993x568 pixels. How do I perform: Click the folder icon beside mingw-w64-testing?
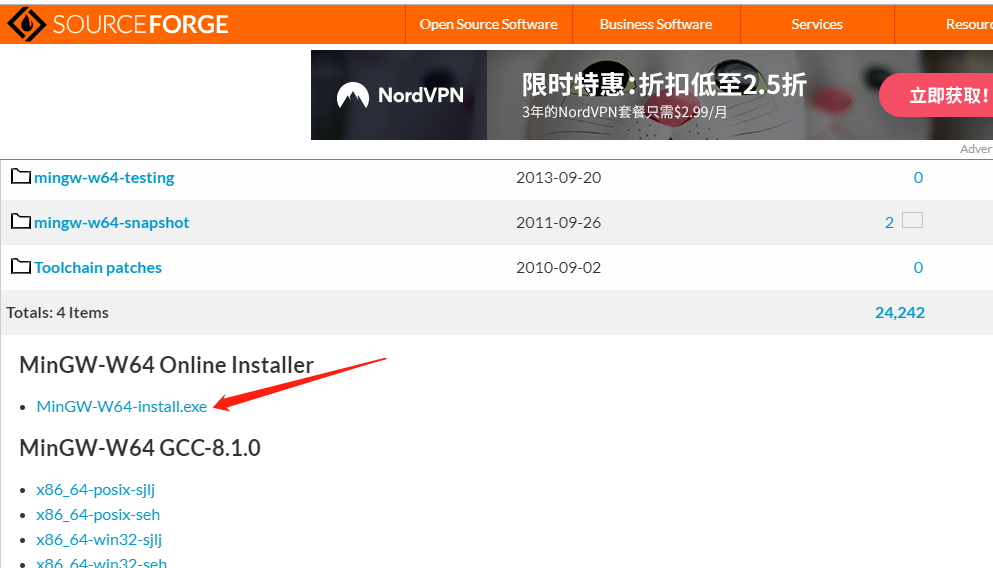tap(20, 177)
